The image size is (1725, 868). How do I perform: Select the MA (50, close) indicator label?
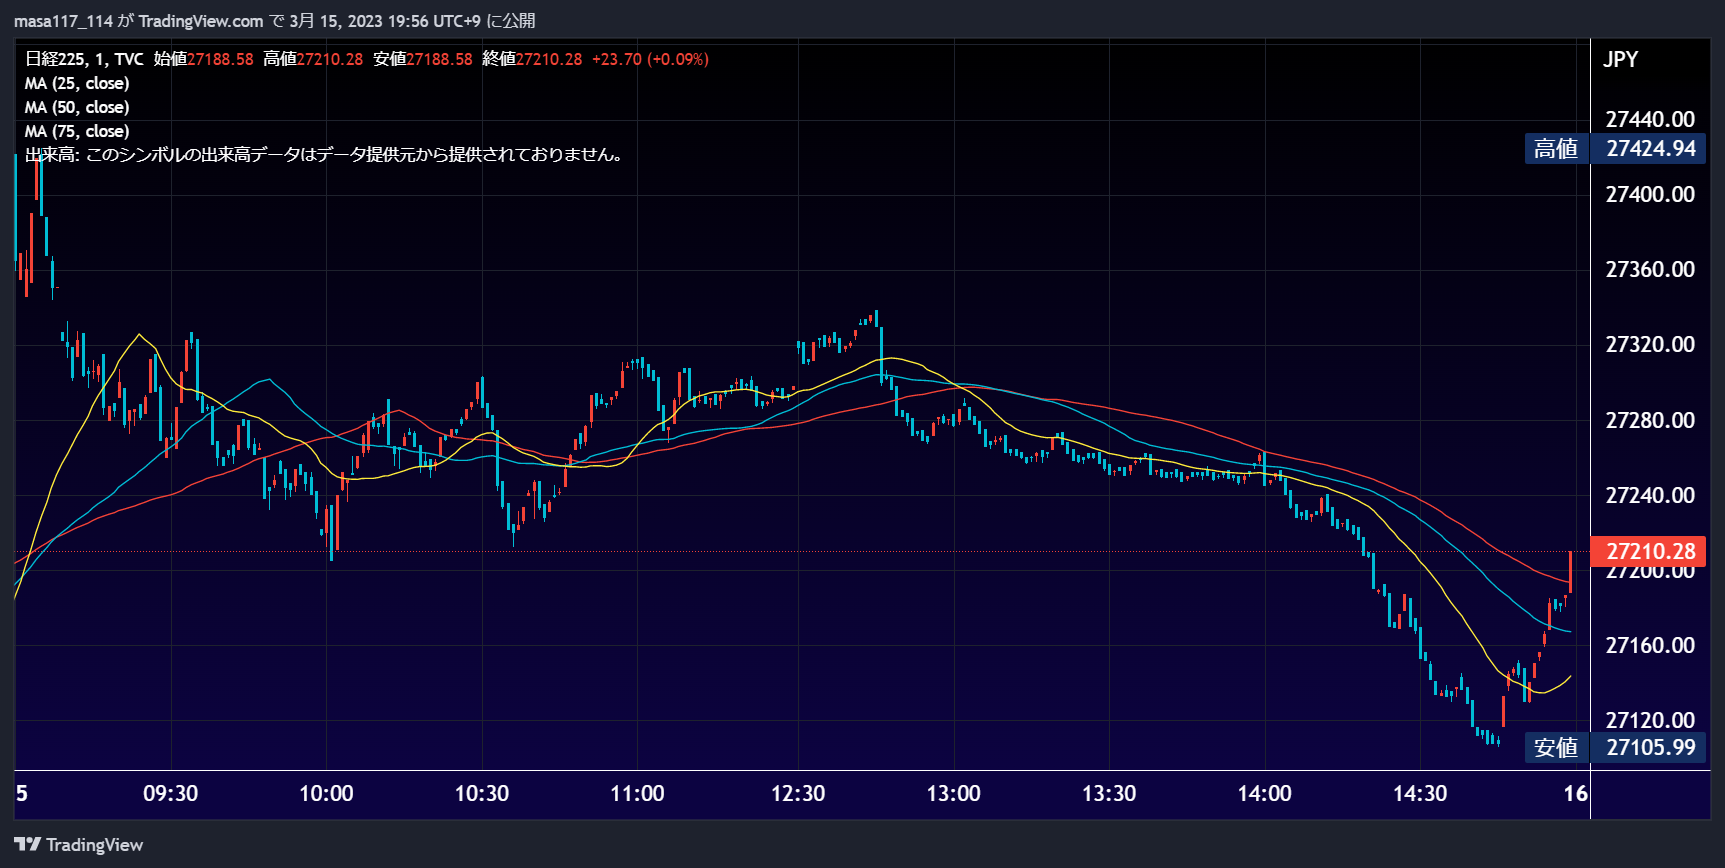click(77, 107)
